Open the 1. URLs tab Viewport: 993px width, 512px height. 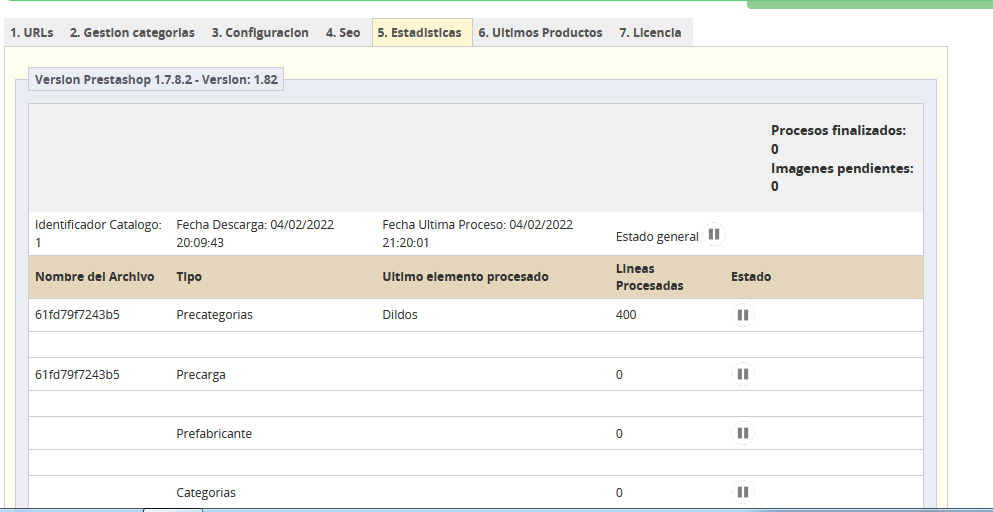[31, 33]
